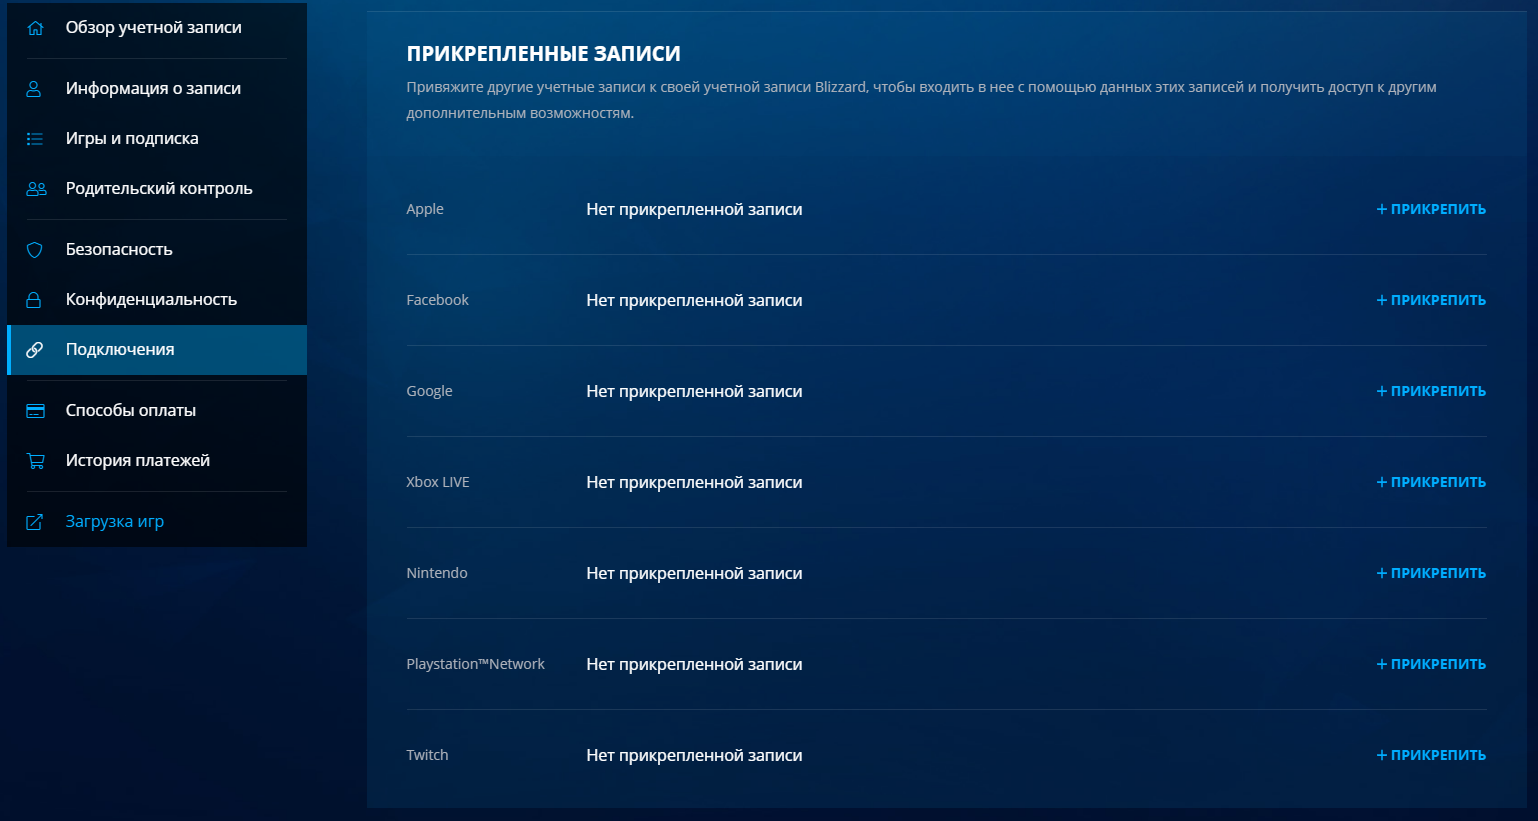Open Родительский контроль page
The height and width of the screenshot is (821, 1538).
(x=157, y=189)
